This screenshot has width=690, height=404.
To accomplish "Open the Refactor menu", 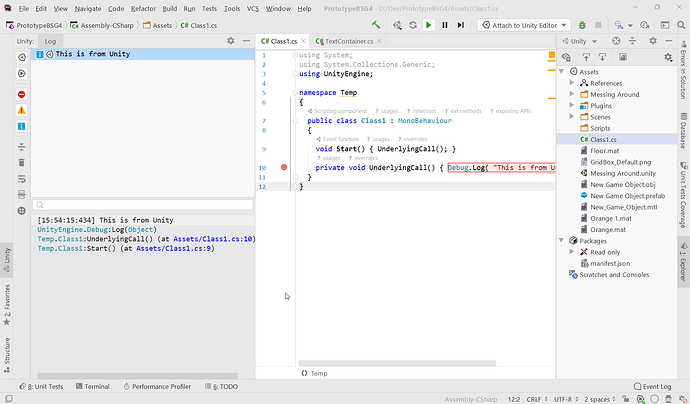I will coord(145,7).
